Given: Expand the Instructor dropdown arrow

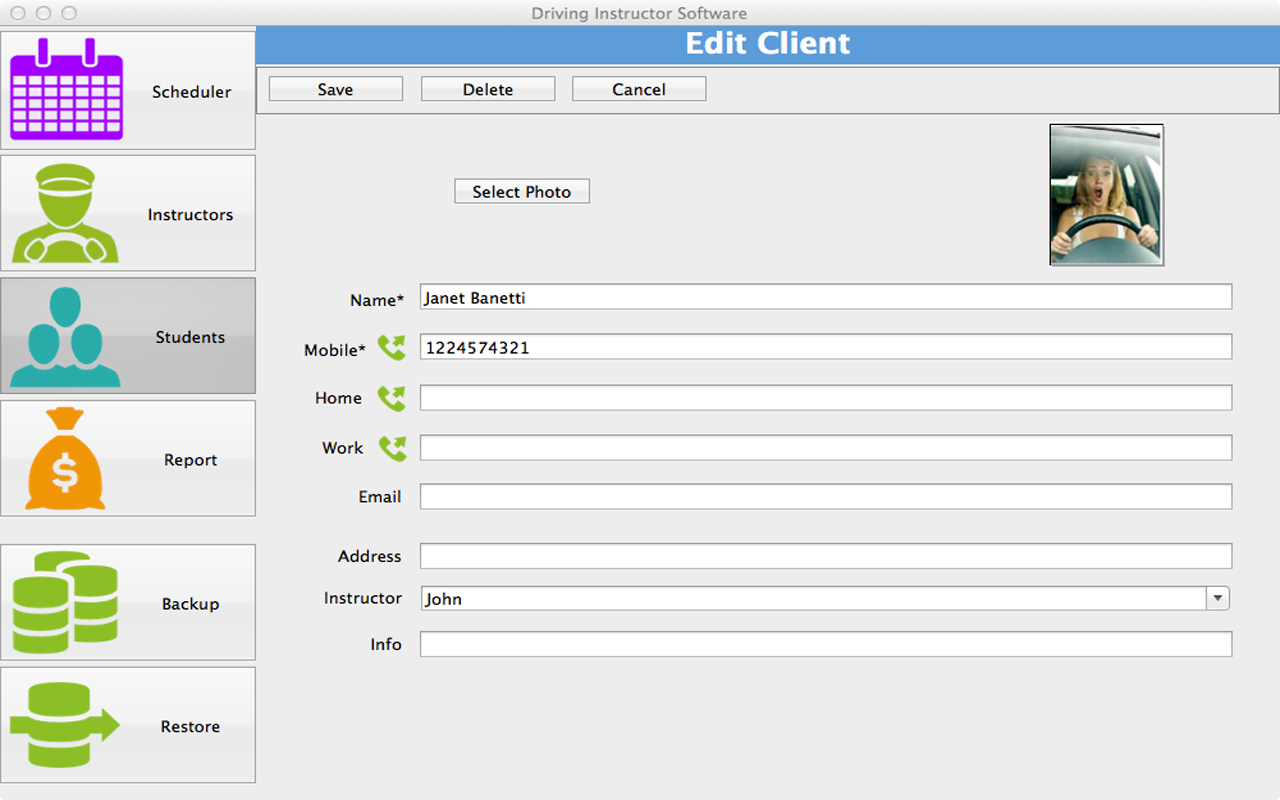Looking at the screenshot, I should click(1217, 598).
